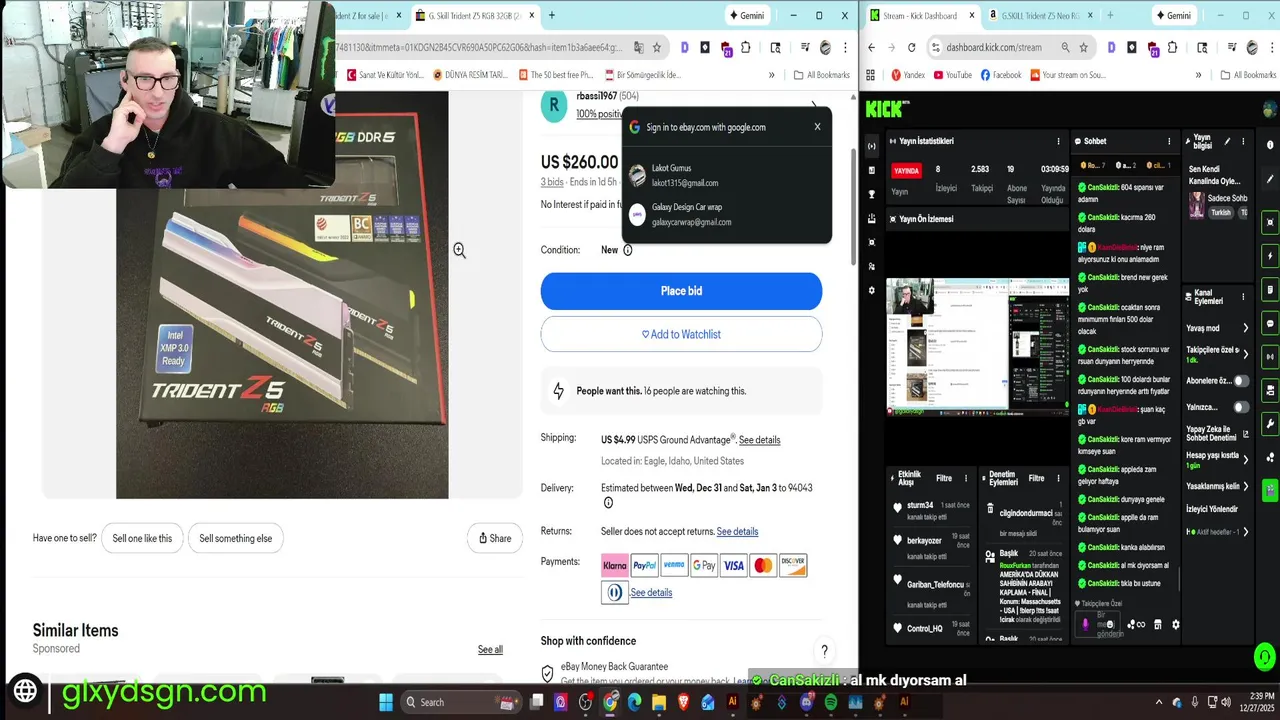This screenshot has height=720, width=1280.
Task: Open the Sell something else option
Action: pyautogui.click(x=235, y=538)
